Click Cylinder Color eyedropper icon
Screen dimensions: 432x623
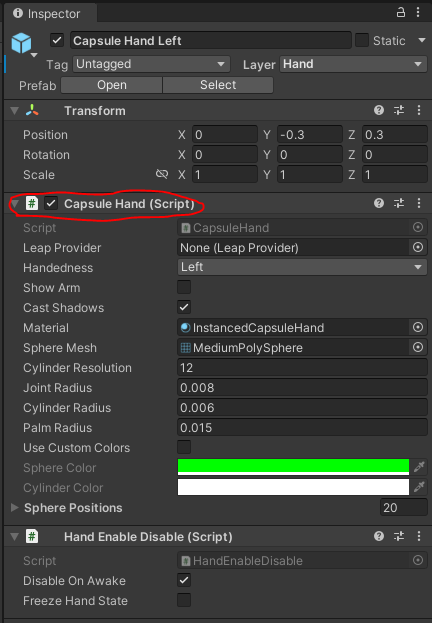point(419,487)
